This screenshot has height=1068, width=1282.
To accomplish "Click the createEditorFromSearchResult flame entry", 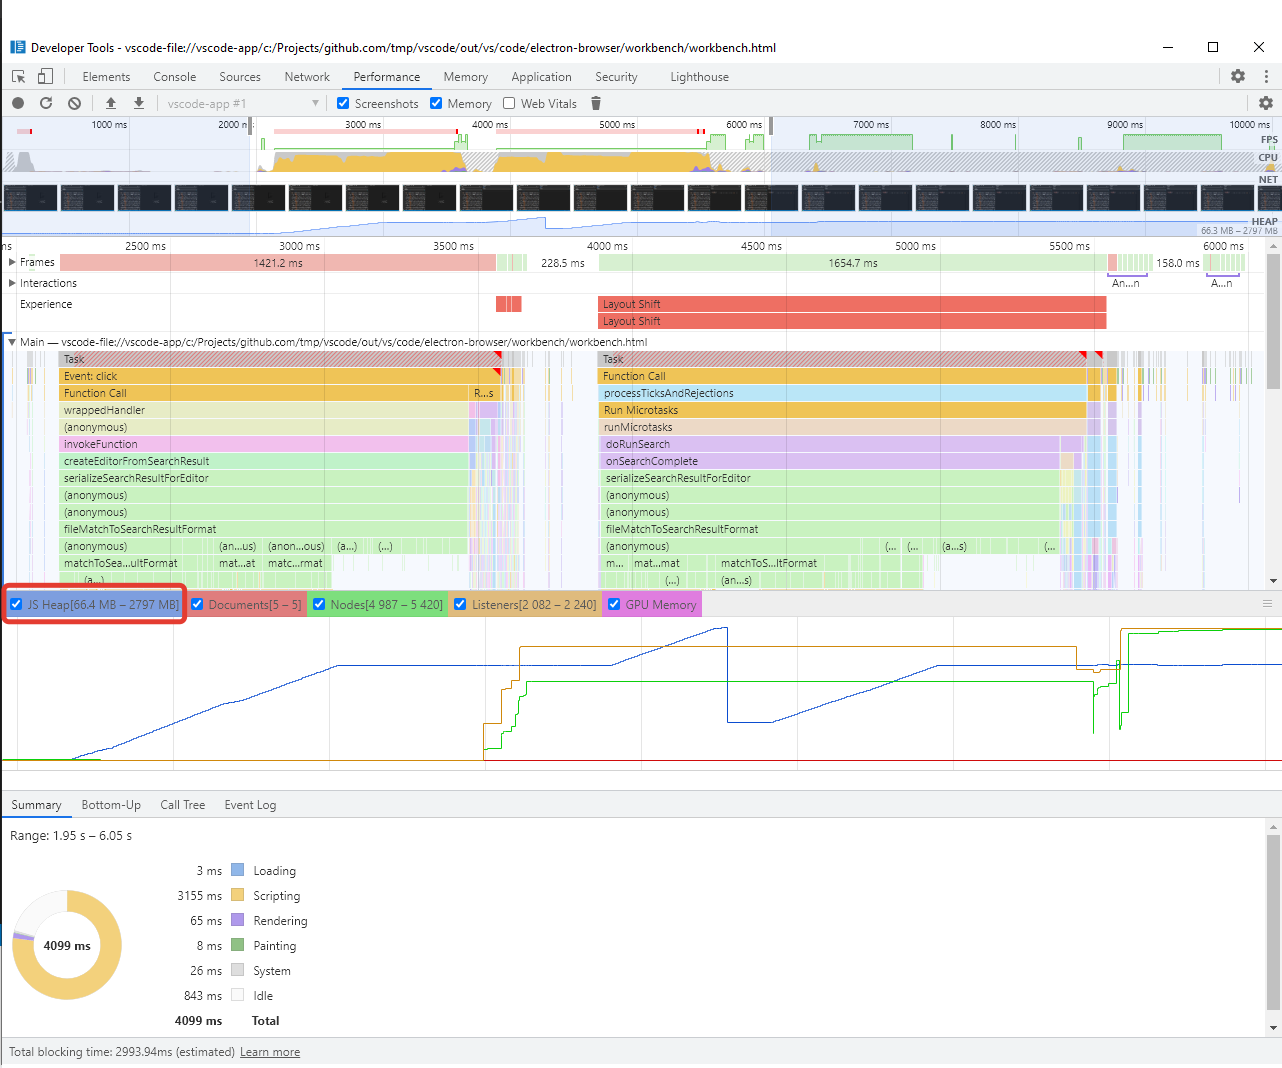I will 264,461.
